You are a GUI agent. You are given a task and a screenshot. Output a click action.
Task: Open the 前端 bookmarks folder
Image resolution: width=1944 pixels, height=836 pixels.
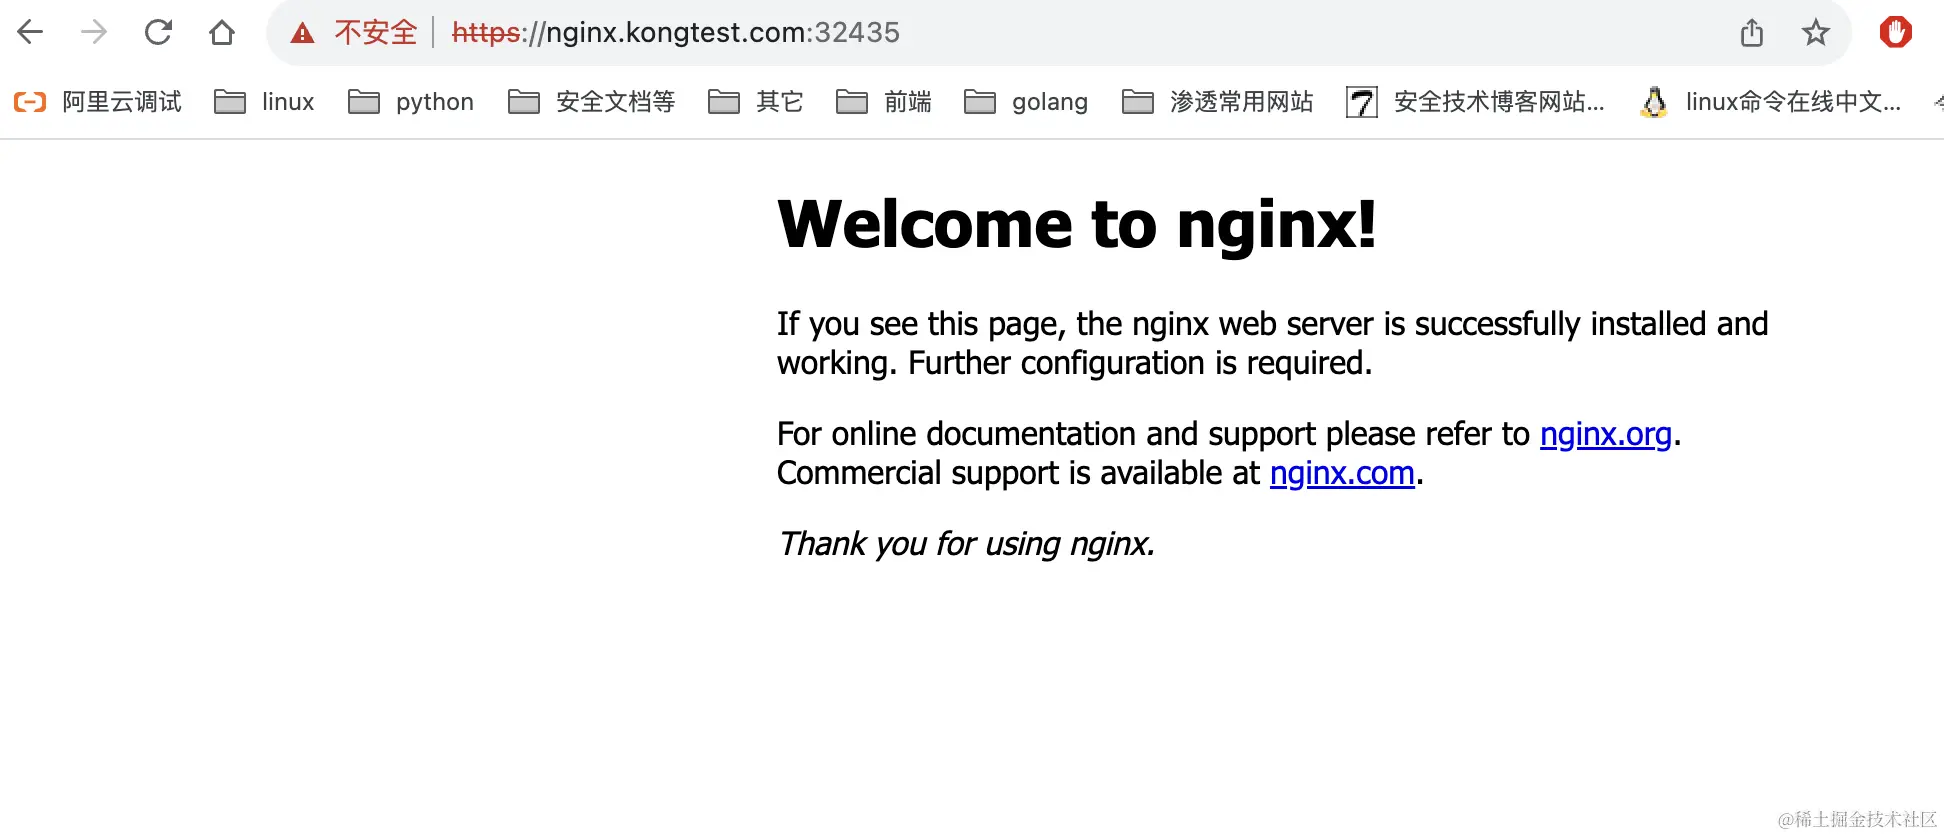(884, 102)
